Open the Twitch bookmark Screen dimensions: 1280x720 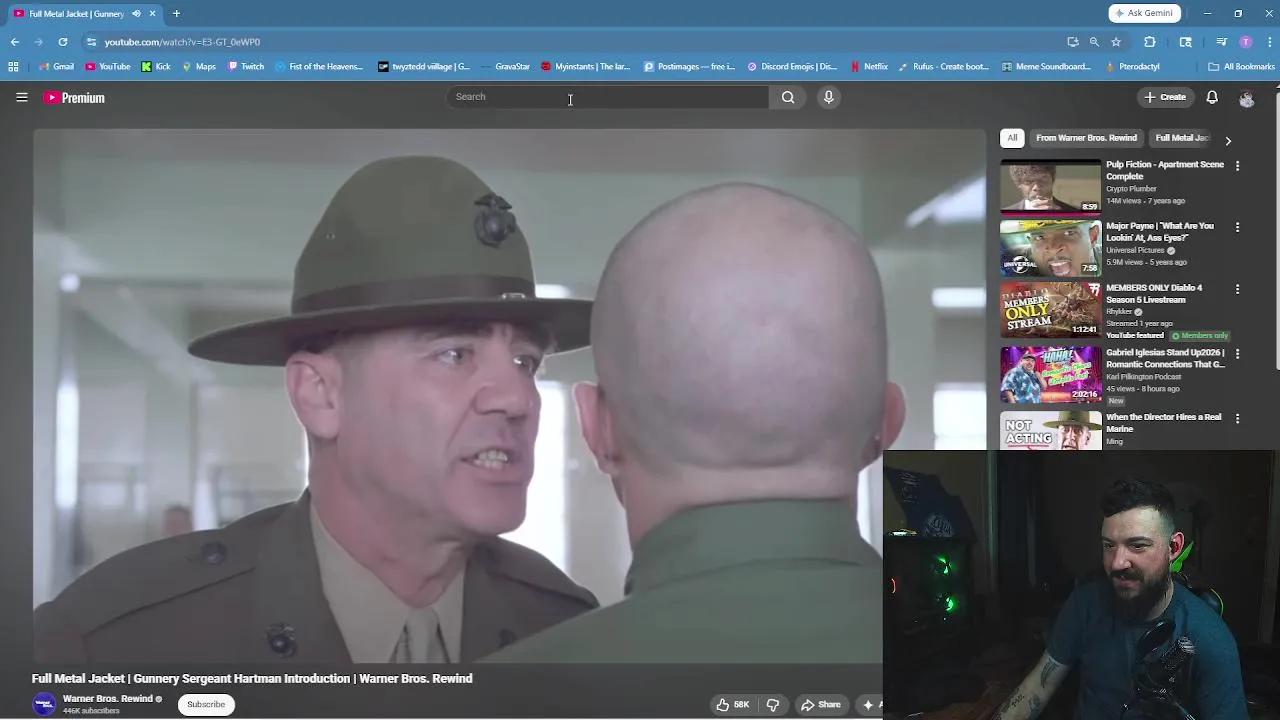[x=245, y=67]
